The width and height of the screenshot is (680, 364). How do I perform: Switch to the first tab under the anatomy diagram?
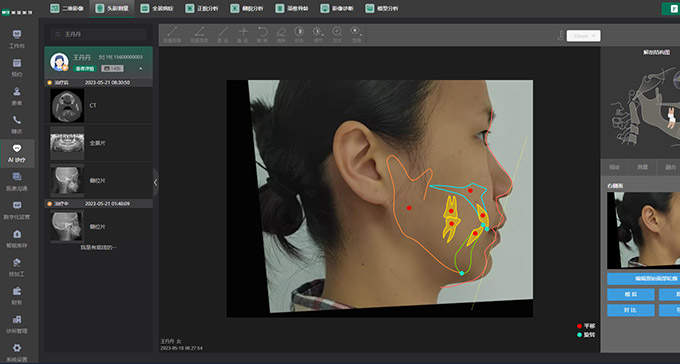(615, 167)
